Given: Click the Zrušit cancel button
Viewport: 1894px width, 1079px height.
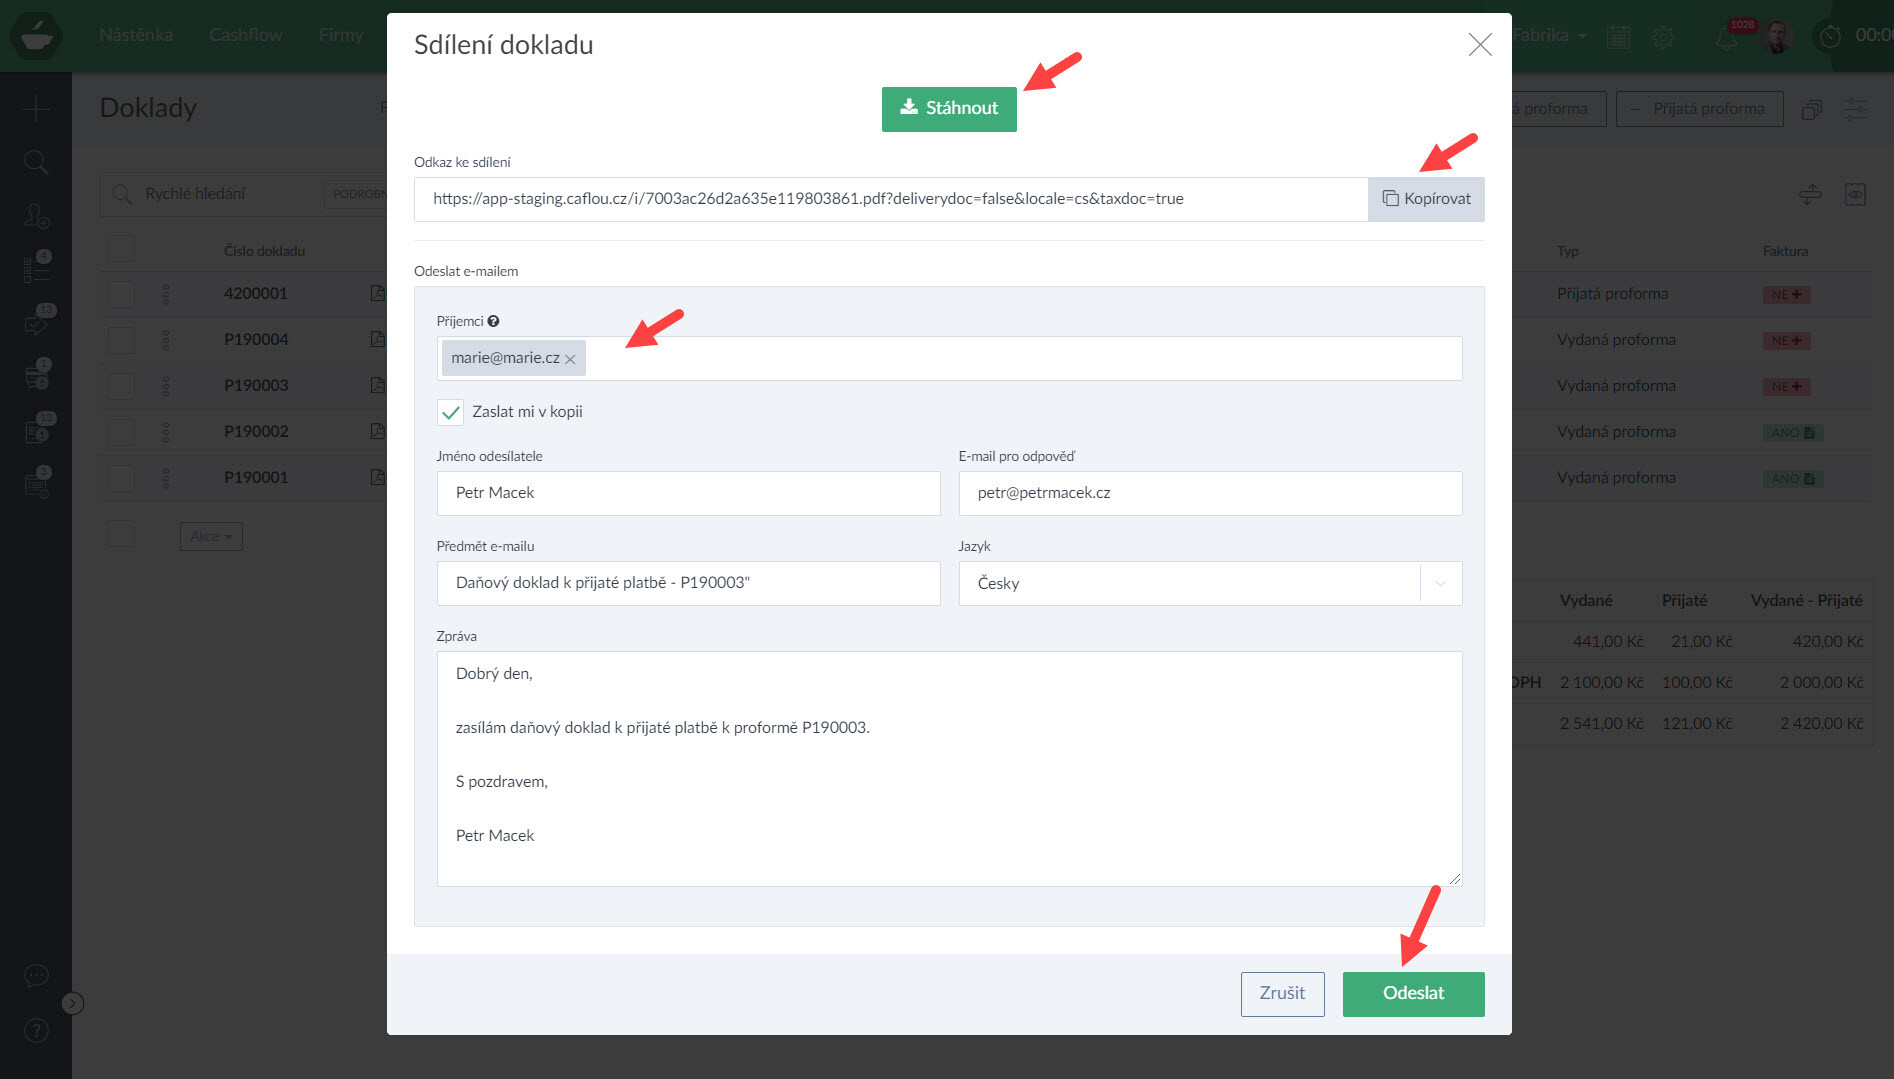Looking at the screenshot, I should [1282, 993].
